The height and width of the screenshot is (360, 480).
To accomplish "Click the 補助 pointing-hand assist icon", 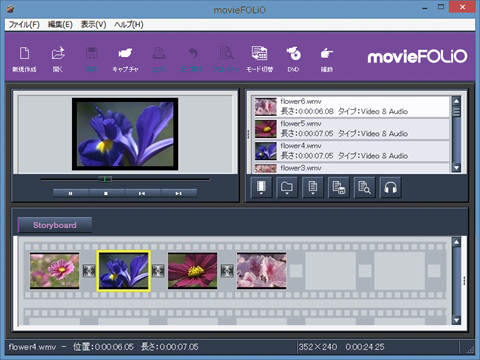I will 327,59.
